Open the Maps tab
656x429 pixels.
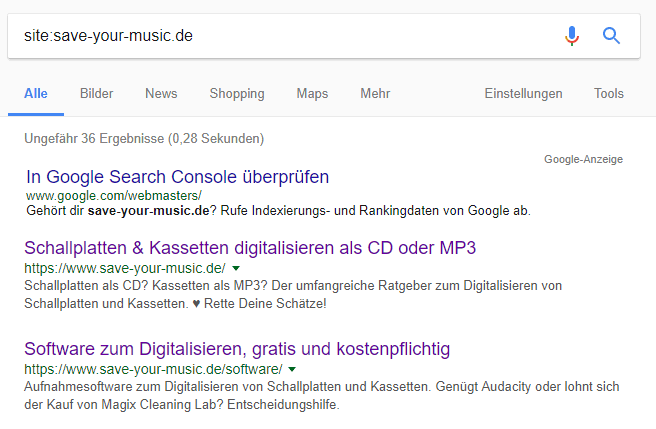(312, 94)
